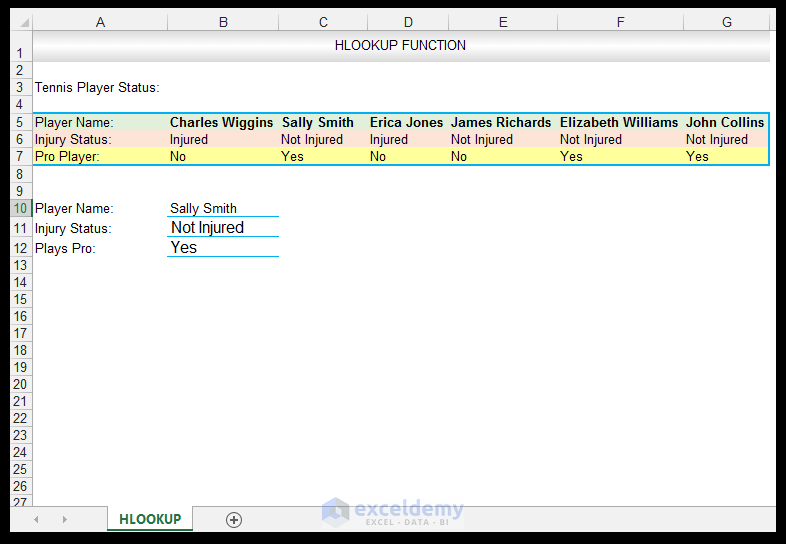Click the previous sheet navigation arrow

tap(36, 519)
